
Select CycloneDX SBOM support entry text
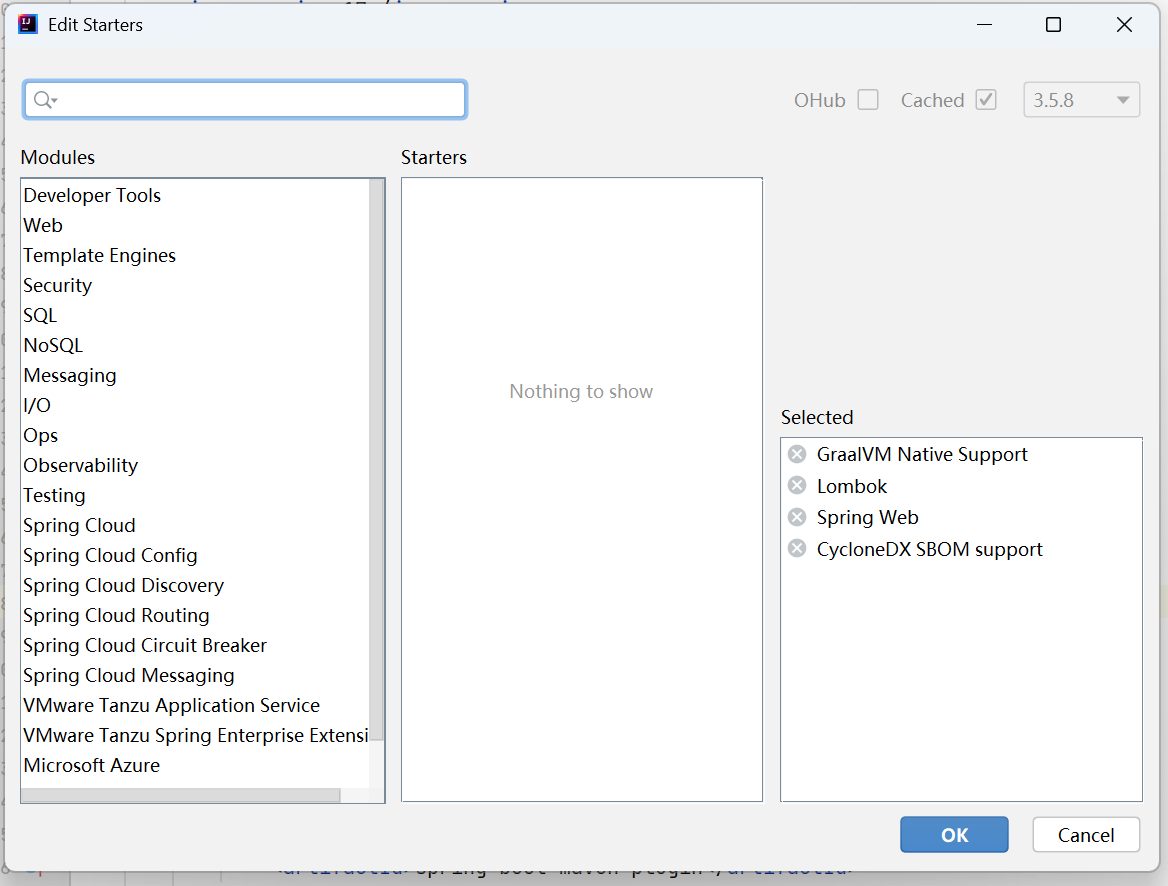coord(929,549)
